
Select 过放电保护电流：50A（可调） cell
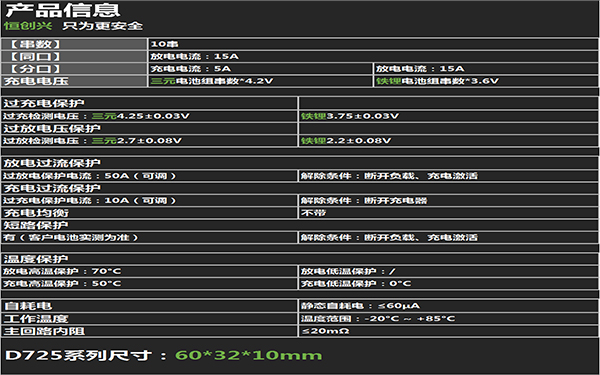[x=149, y=176]
